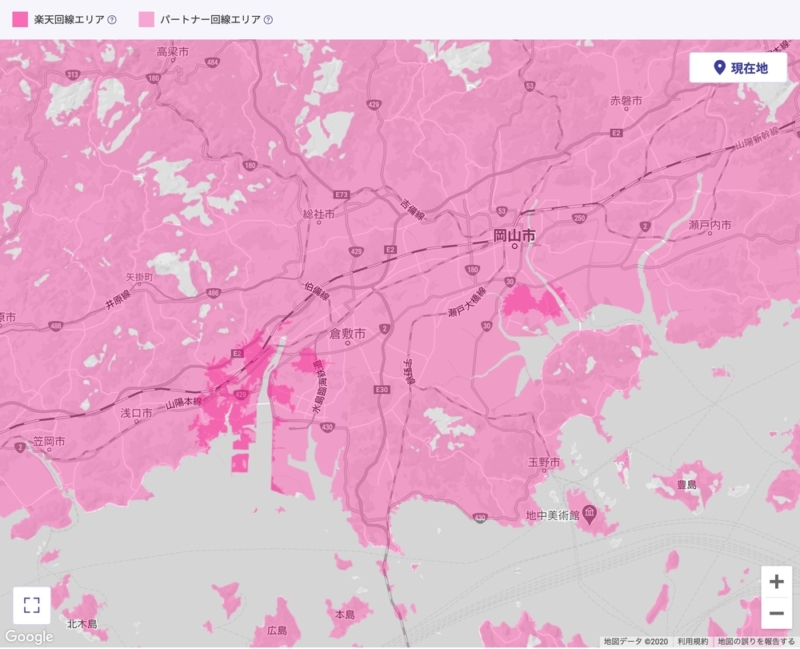
Task: Click the 矢掛町 town label
Action: coord(139,277)
